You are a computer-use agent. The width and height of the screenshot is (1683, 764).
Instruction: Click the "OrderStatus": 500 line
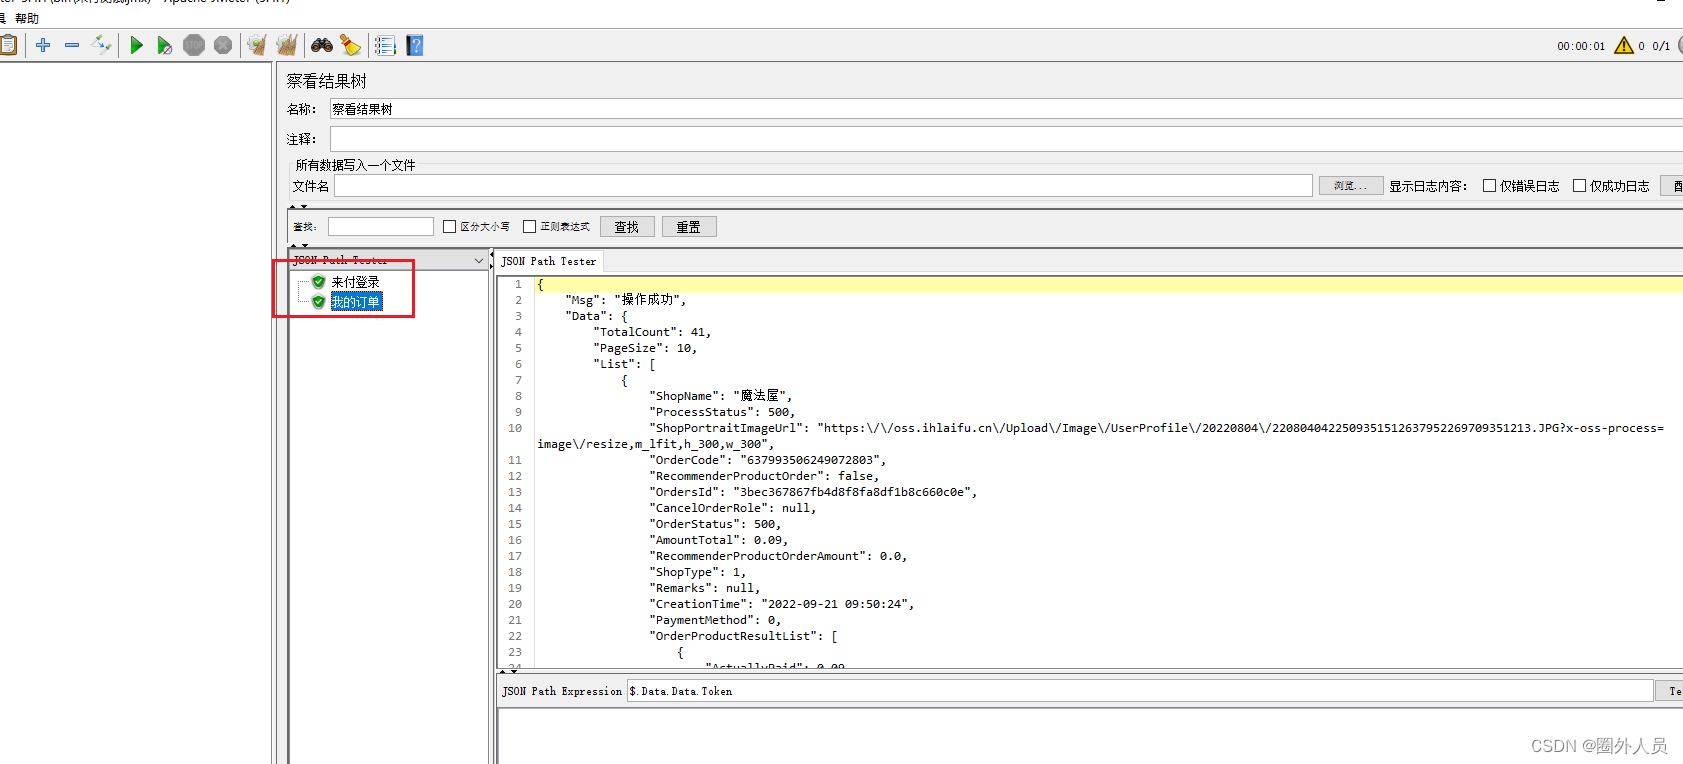click(x=715, y=524)
